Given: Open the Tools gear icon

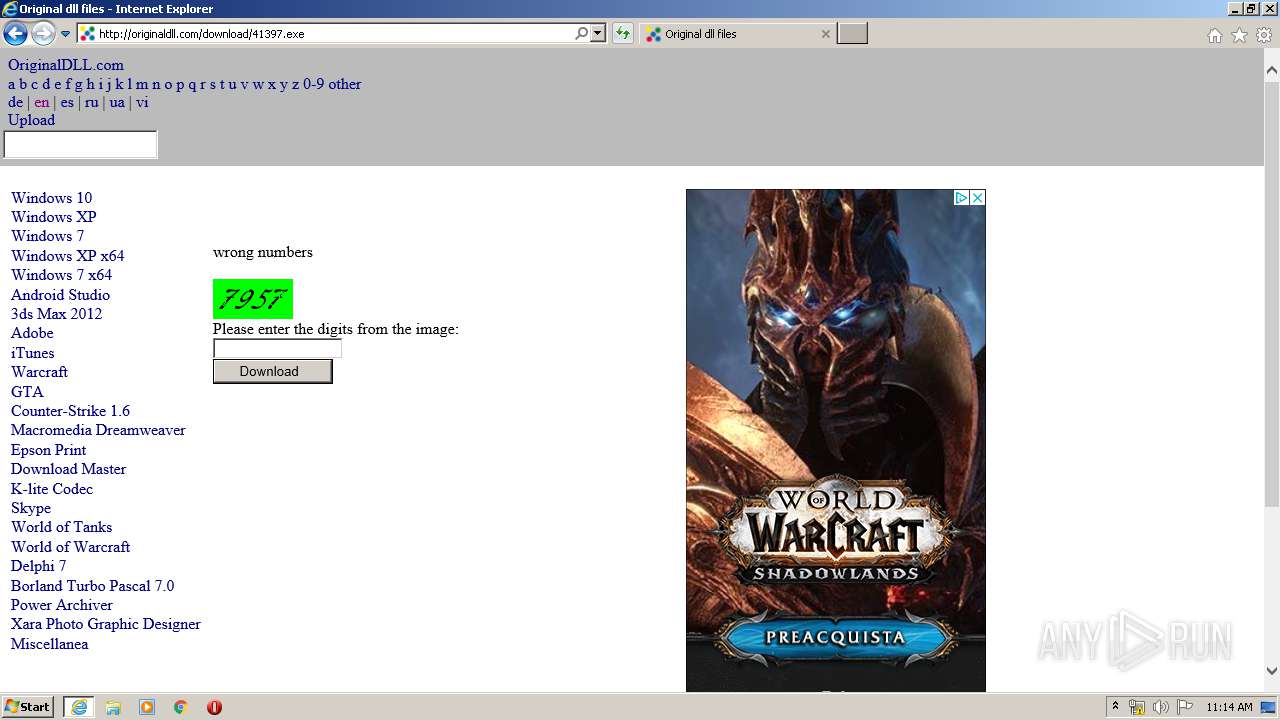Looking at the screenshot, I should (1264, 35).
